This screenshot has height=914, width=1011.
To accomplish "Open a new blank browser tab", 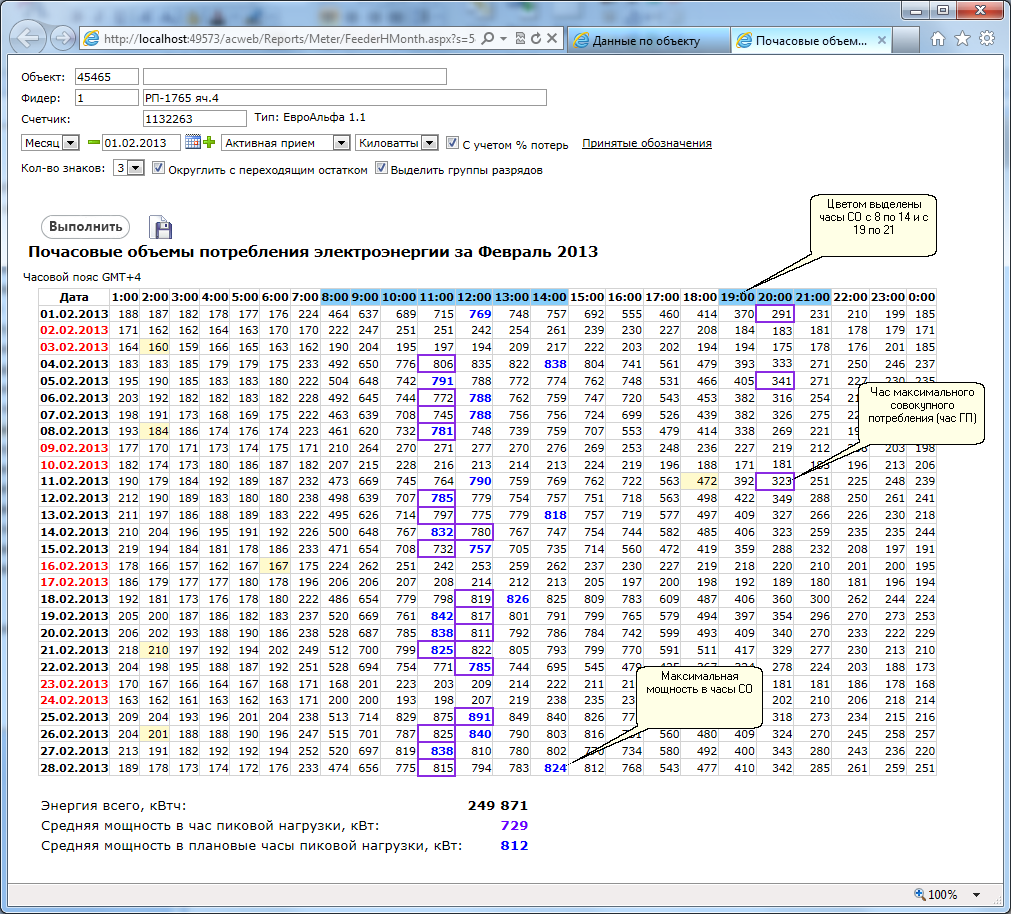I will [x=906, y=40].
